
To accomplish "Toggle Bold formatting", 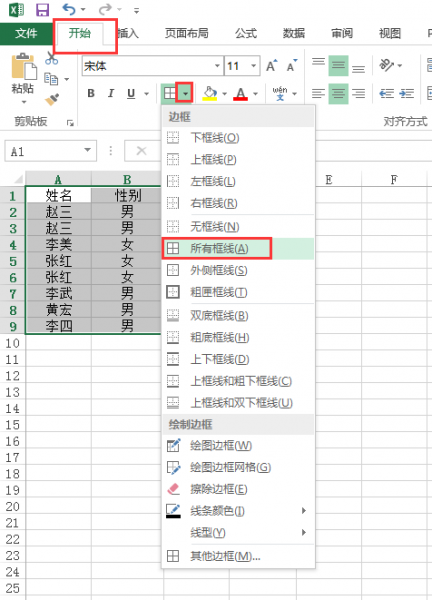I will [91, 93].
